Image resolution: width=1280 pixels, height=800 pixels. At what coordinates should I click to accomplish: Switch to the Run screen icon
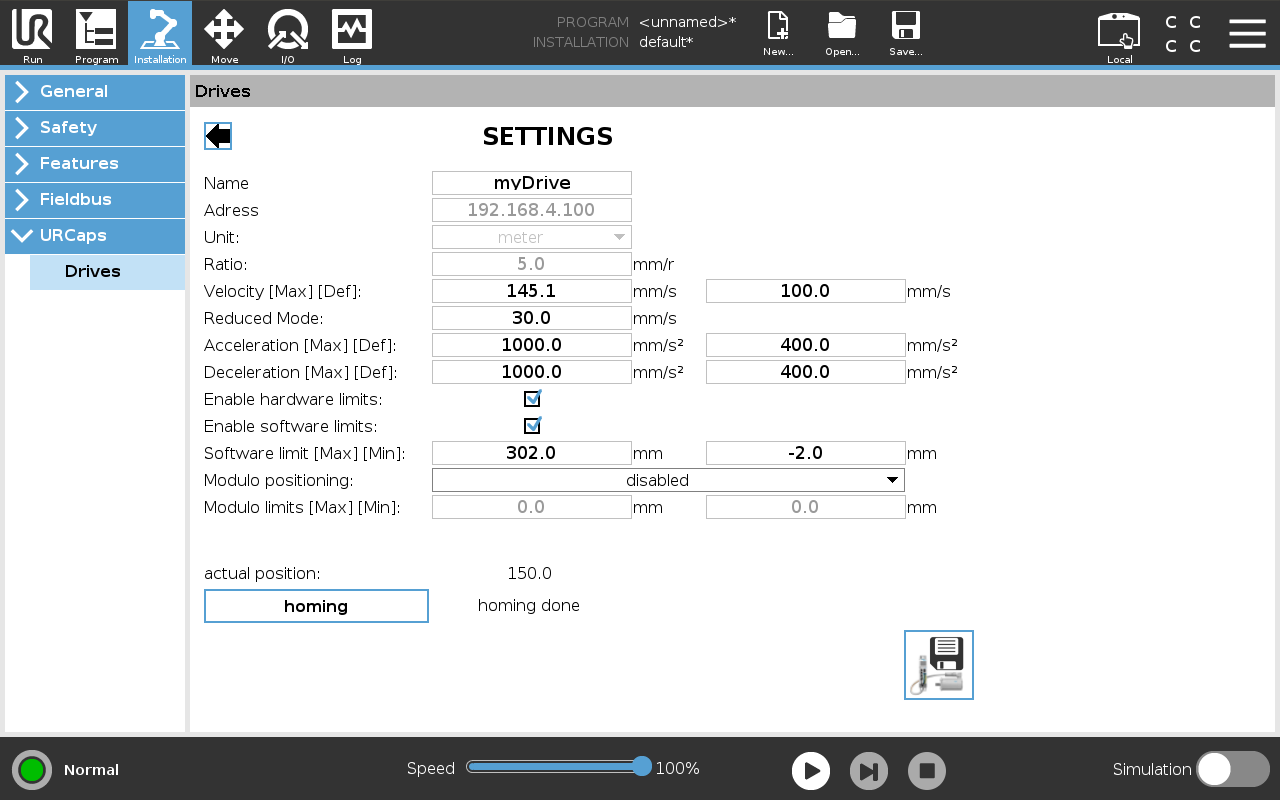click(31, 35)
